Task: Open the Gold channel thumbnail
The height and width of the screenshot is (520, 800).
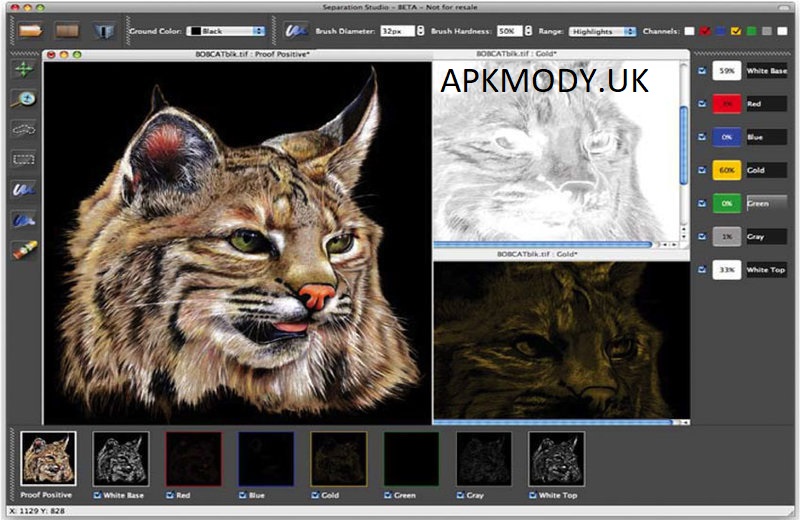Action: 339,458
